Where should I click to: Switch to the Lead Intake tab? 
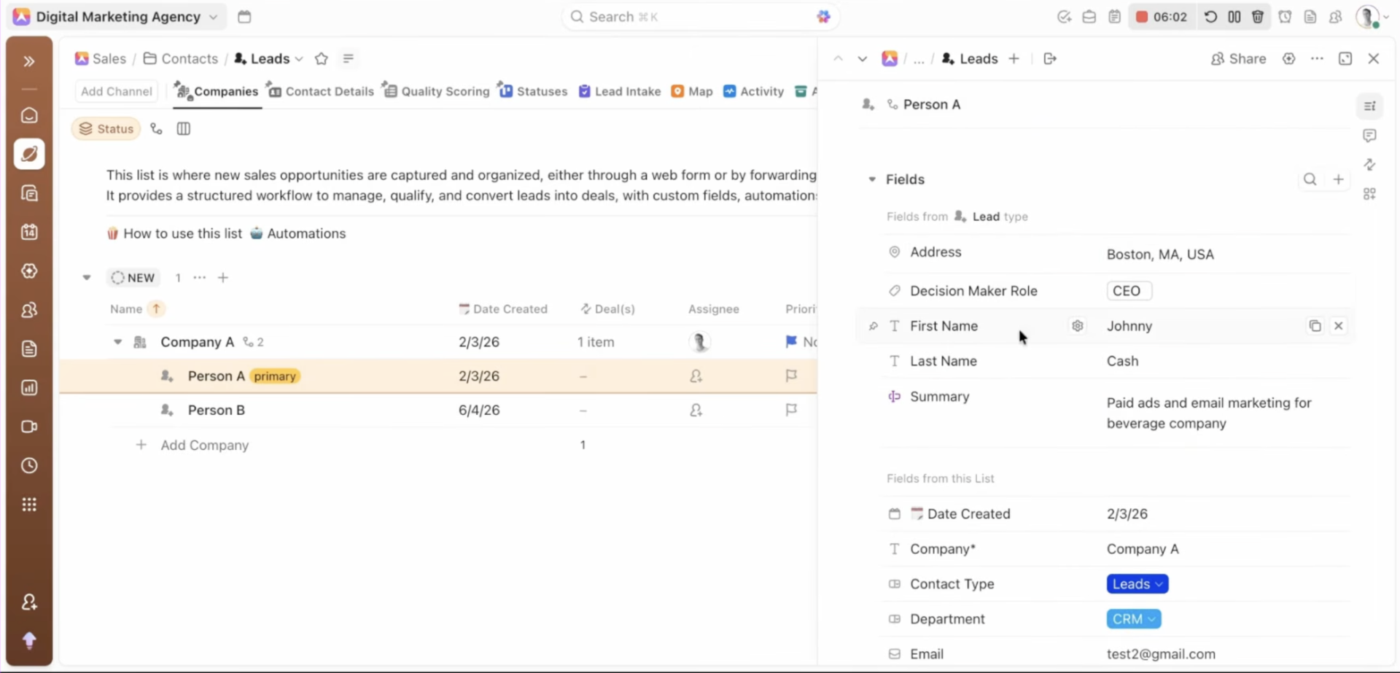click(x=620, y=91)
